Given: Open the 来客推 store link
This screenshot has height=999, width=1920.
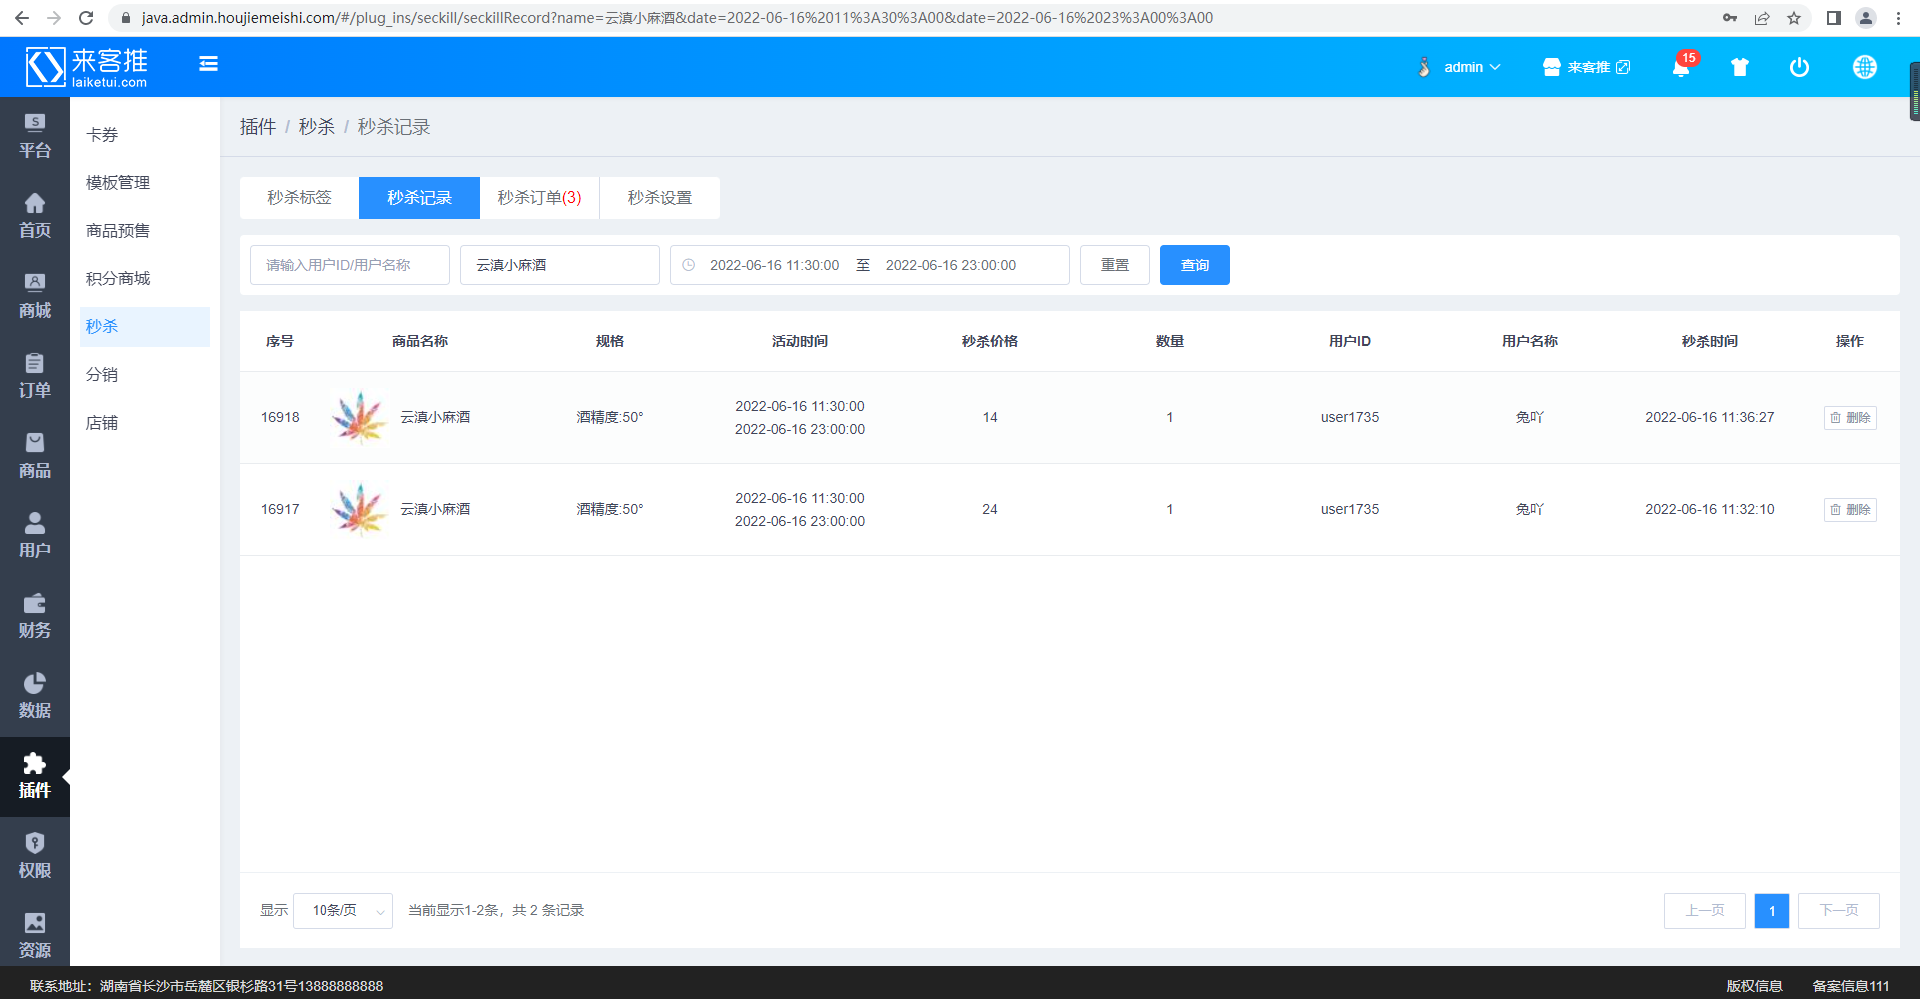Looking at the screenshot, I should (1586, 67).
